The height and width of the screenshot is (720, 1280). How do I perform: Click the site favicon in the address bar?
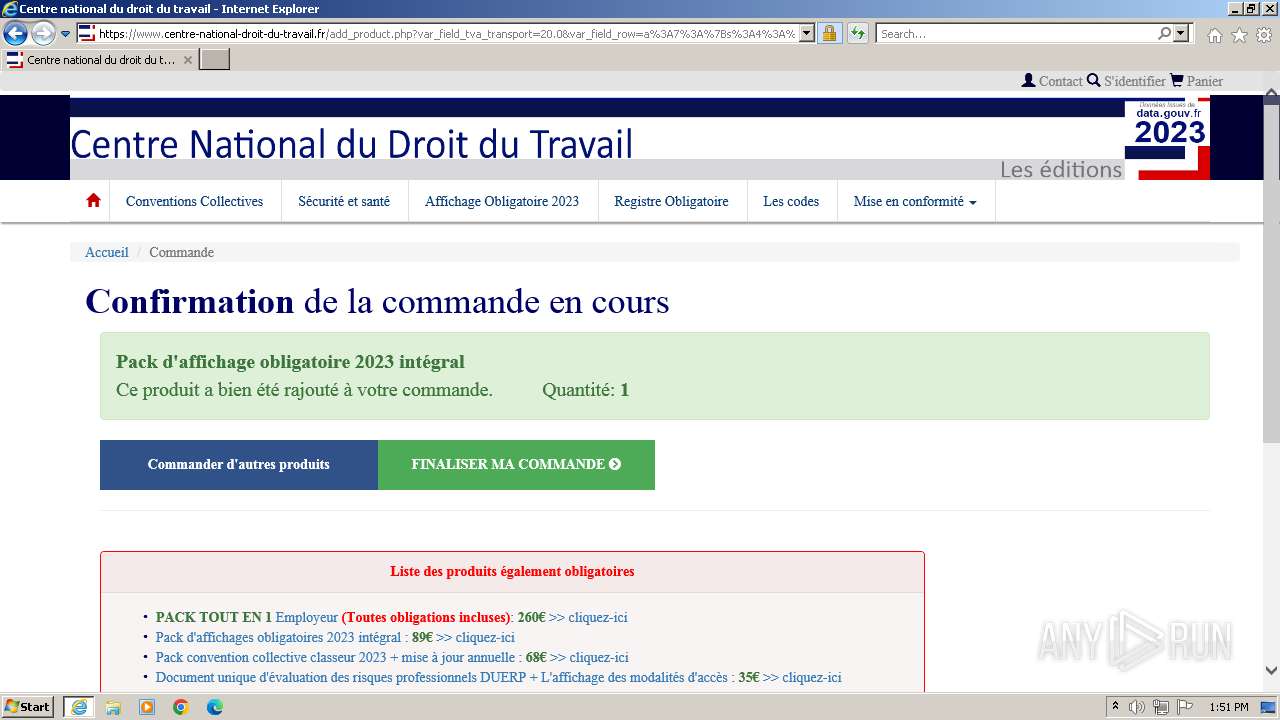(87, 33)
